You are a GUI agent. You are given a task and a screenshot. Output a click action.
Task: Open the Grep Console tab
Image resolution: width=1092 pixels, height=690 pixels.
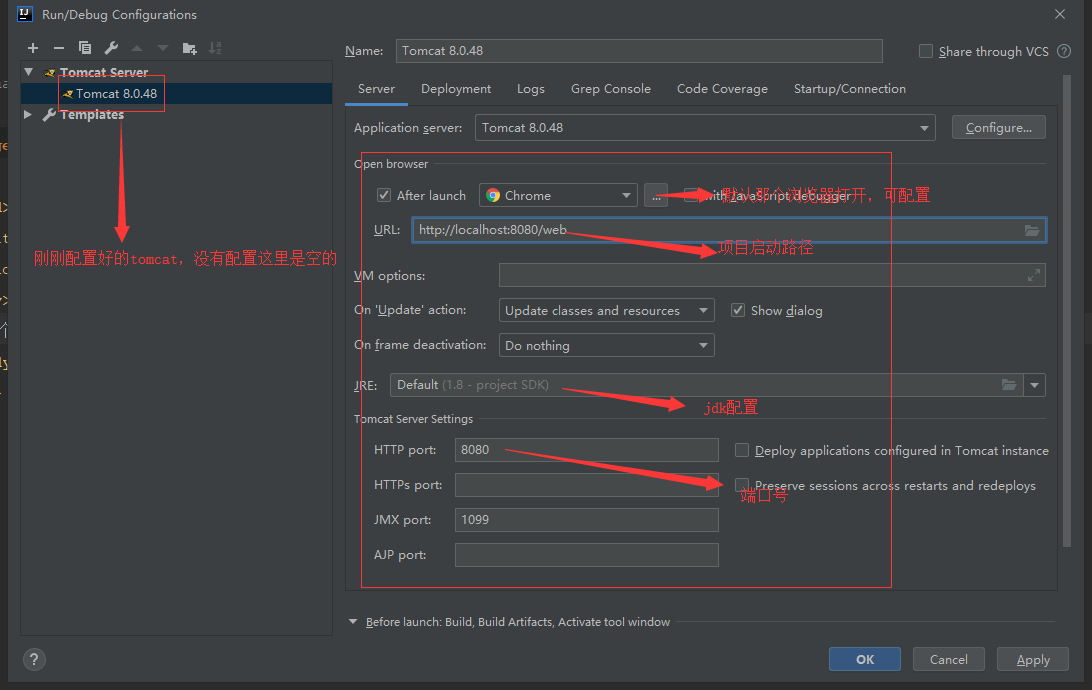point(611,89)
